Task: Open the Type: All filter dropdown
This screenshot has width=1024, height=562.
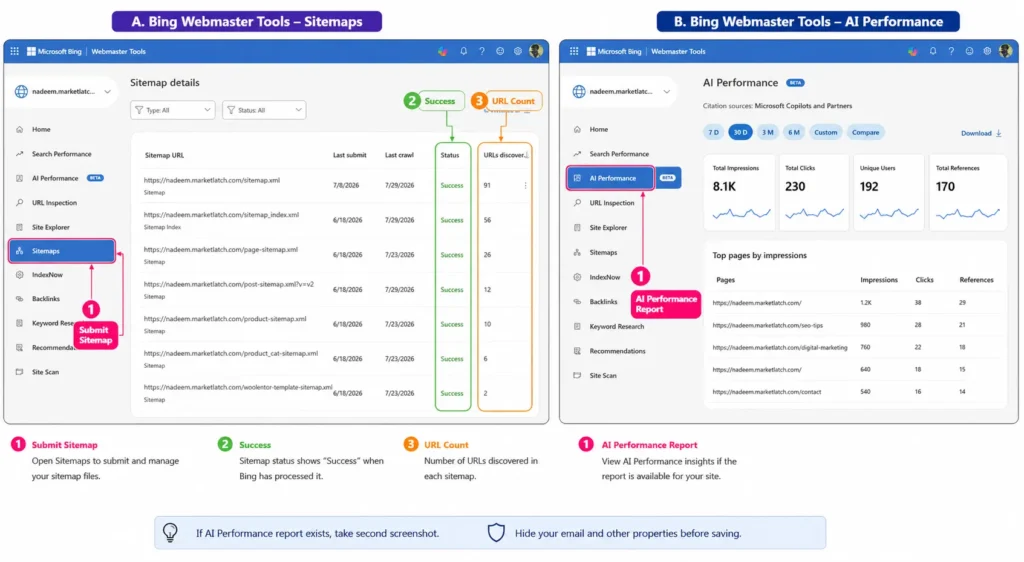Action: 172,110
